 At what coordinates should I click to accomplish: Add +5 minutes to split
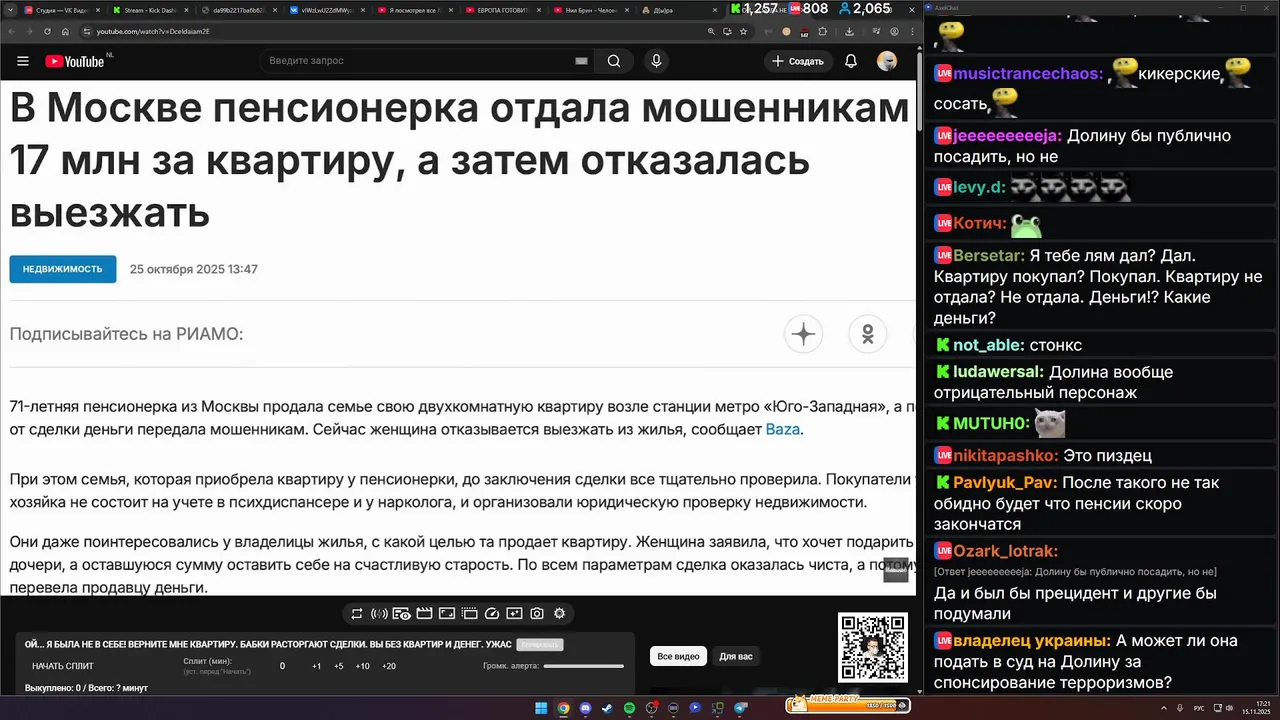tap(339, 666)
